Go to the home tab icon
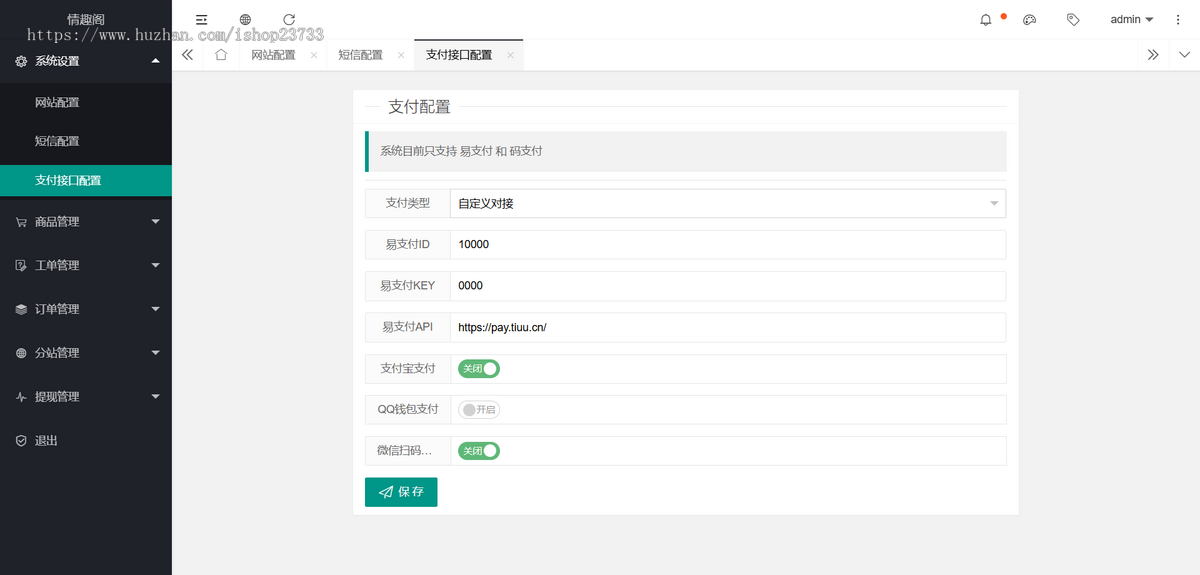 [x=221, y=55]
